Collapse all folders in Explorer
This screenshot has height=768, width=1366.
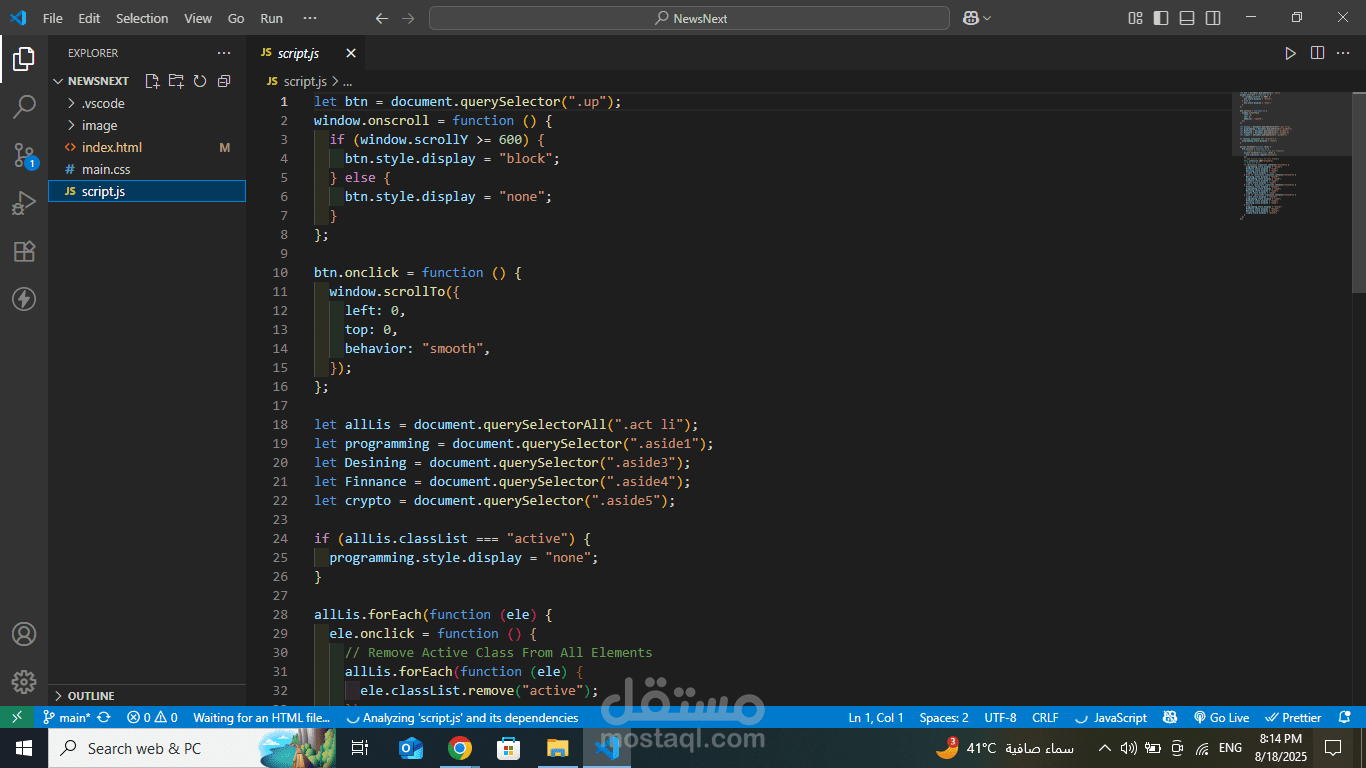tap(224, 81)
